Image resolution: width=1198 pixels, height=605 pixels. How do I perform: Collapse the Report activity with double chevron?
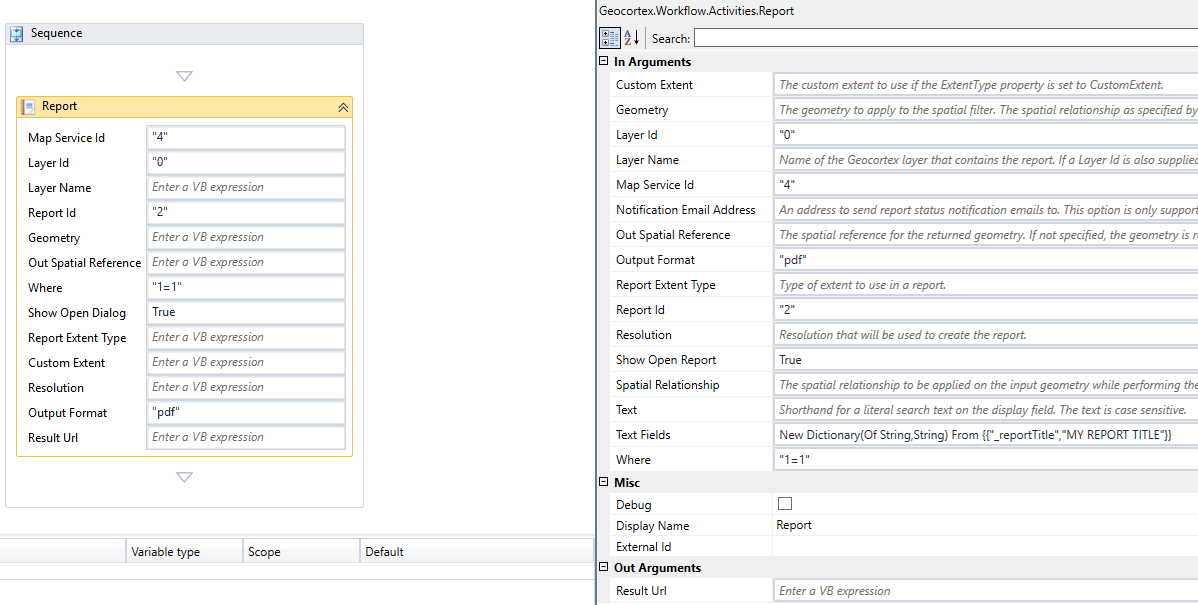pyautogui.click(x=343, y=108)
